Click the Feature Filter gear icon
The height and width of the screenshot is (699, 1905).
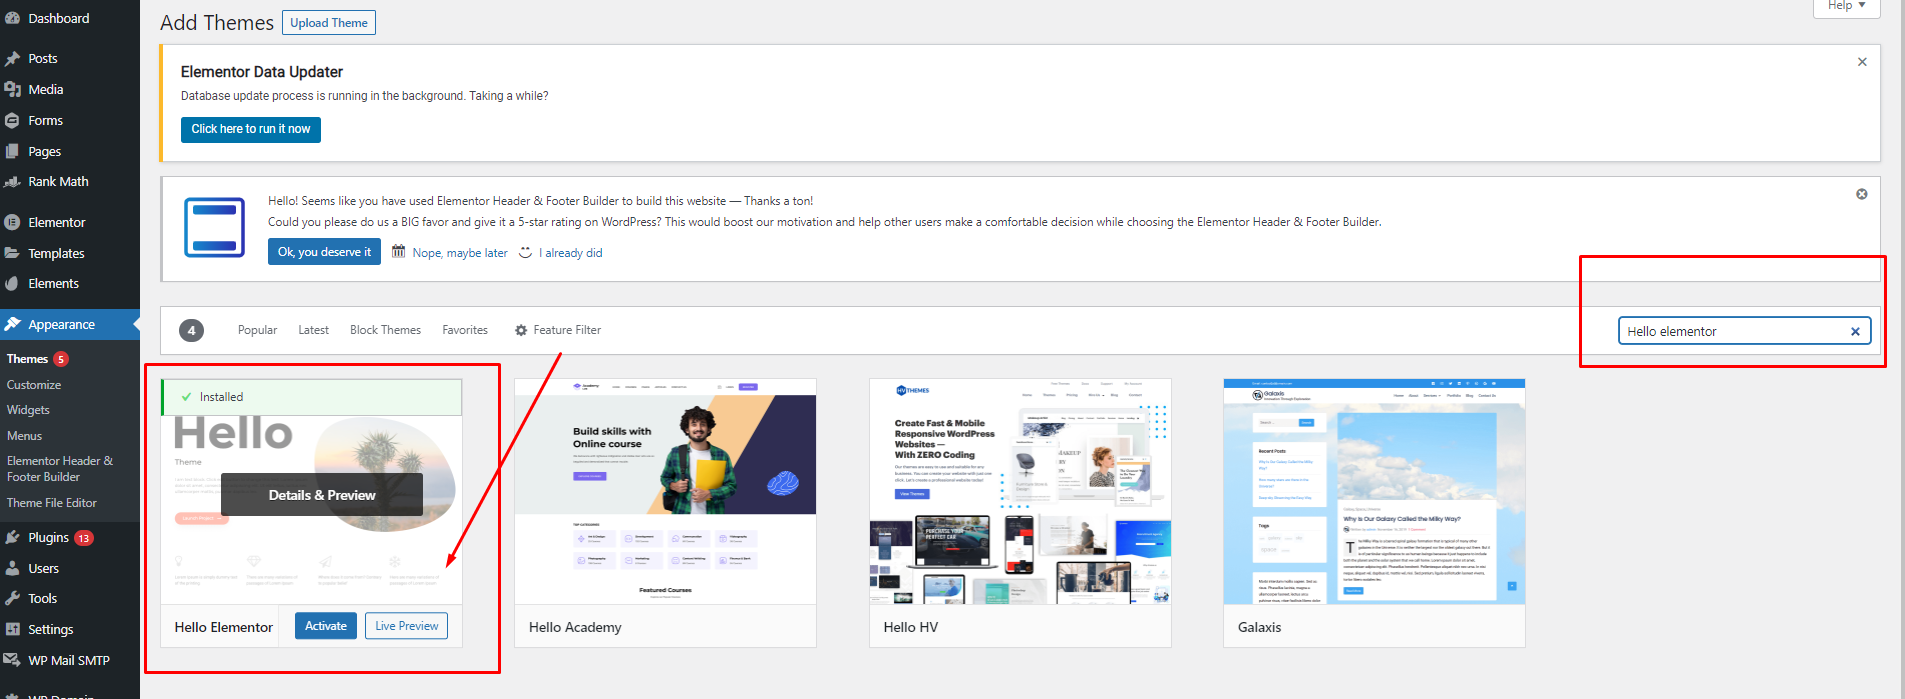pyautogui.click(x=521, y=330)
